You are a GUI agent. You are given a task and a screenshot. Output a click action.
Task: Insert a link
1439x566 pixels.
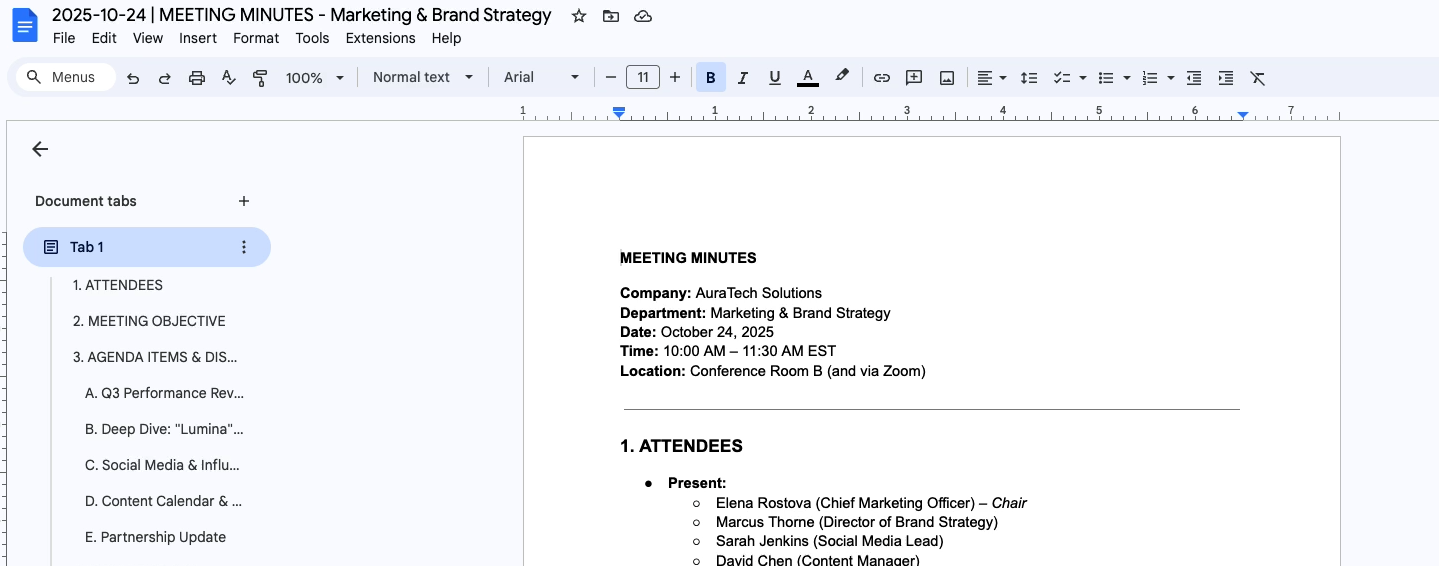tap(881, 77)
